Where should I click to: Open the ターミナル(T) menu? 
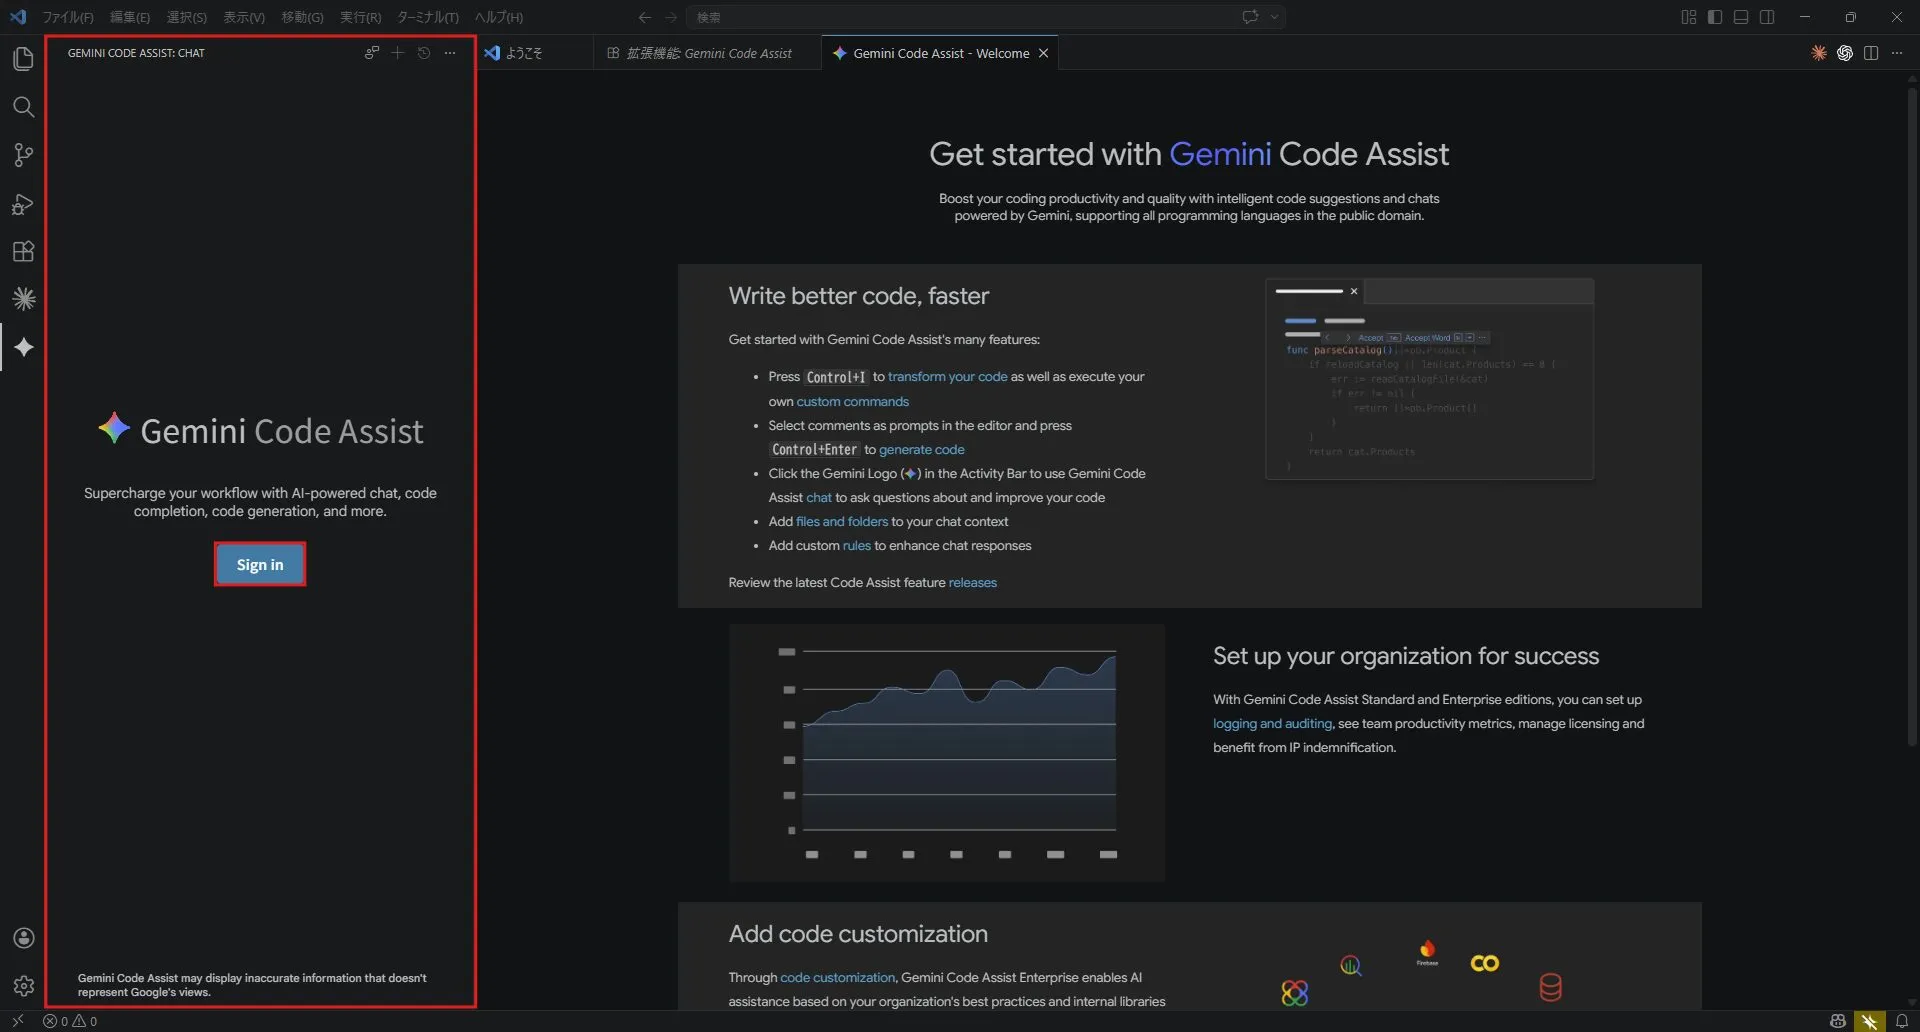(x=427, y=17)
